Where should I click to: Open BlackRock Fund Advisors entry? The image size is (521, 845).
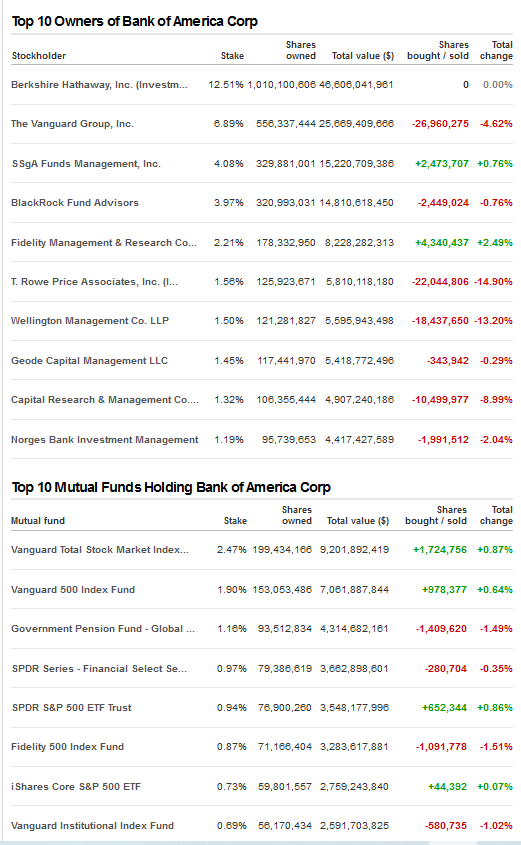(74, 203)
